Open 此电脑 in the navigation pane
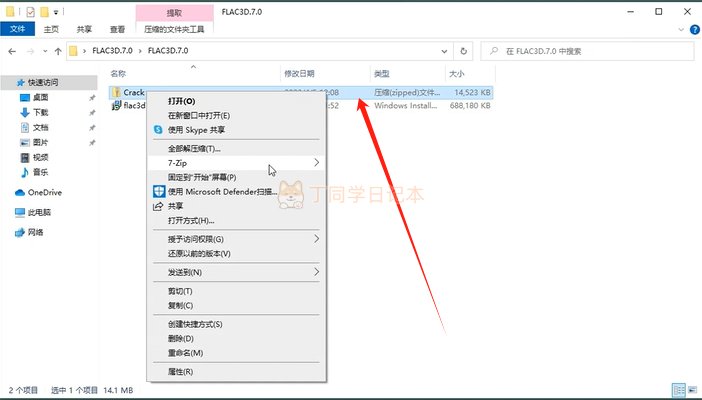The height and width of the screenshot is (400, 702). point(39,212)
